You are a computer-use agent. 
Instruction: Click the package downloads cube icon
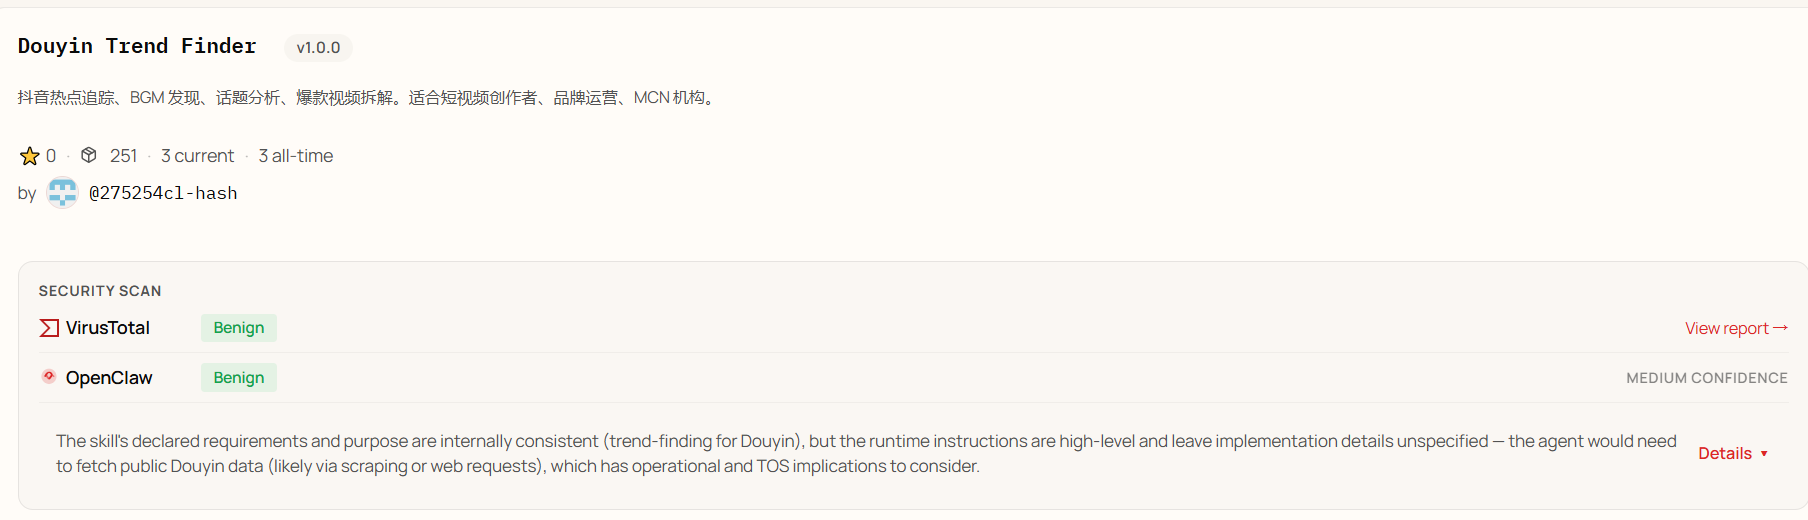(x=89, y=155)
